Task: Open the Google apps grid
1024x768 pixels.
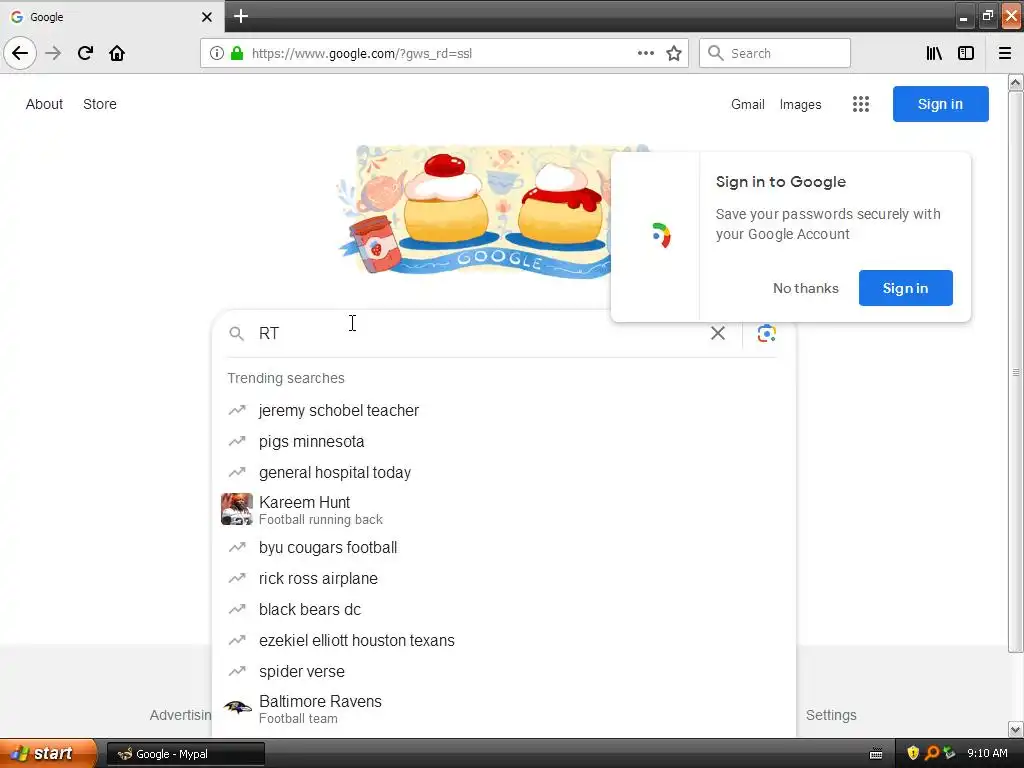Action: pos(861,104)
